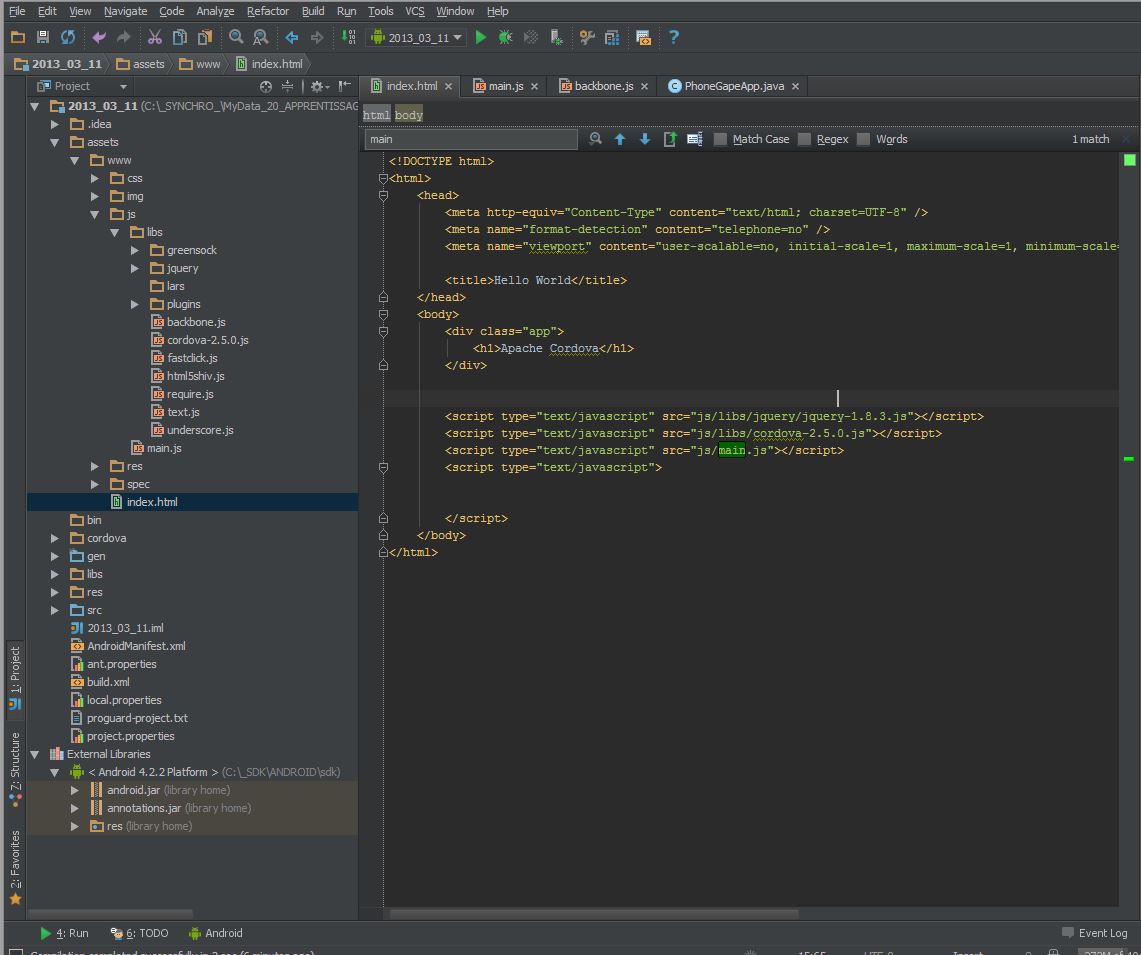
Task: Click the body breadcrumb tag
Action: (408, 115)
